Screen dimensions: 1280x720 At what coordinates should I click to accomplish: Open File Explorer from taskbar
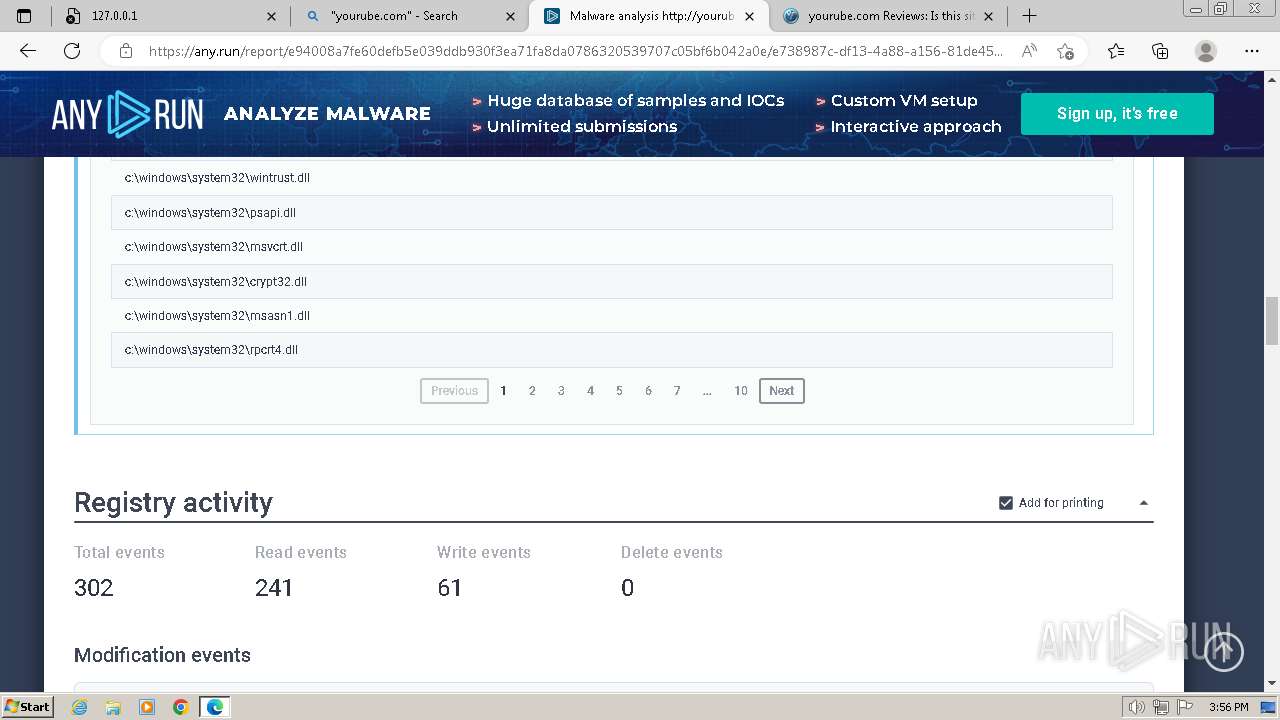coord(113,707)
